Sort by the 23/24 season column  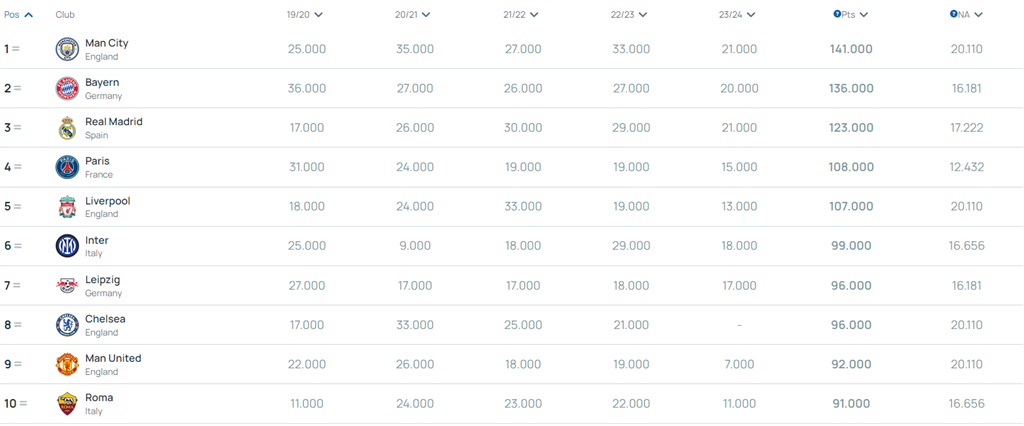pos(737,15)
